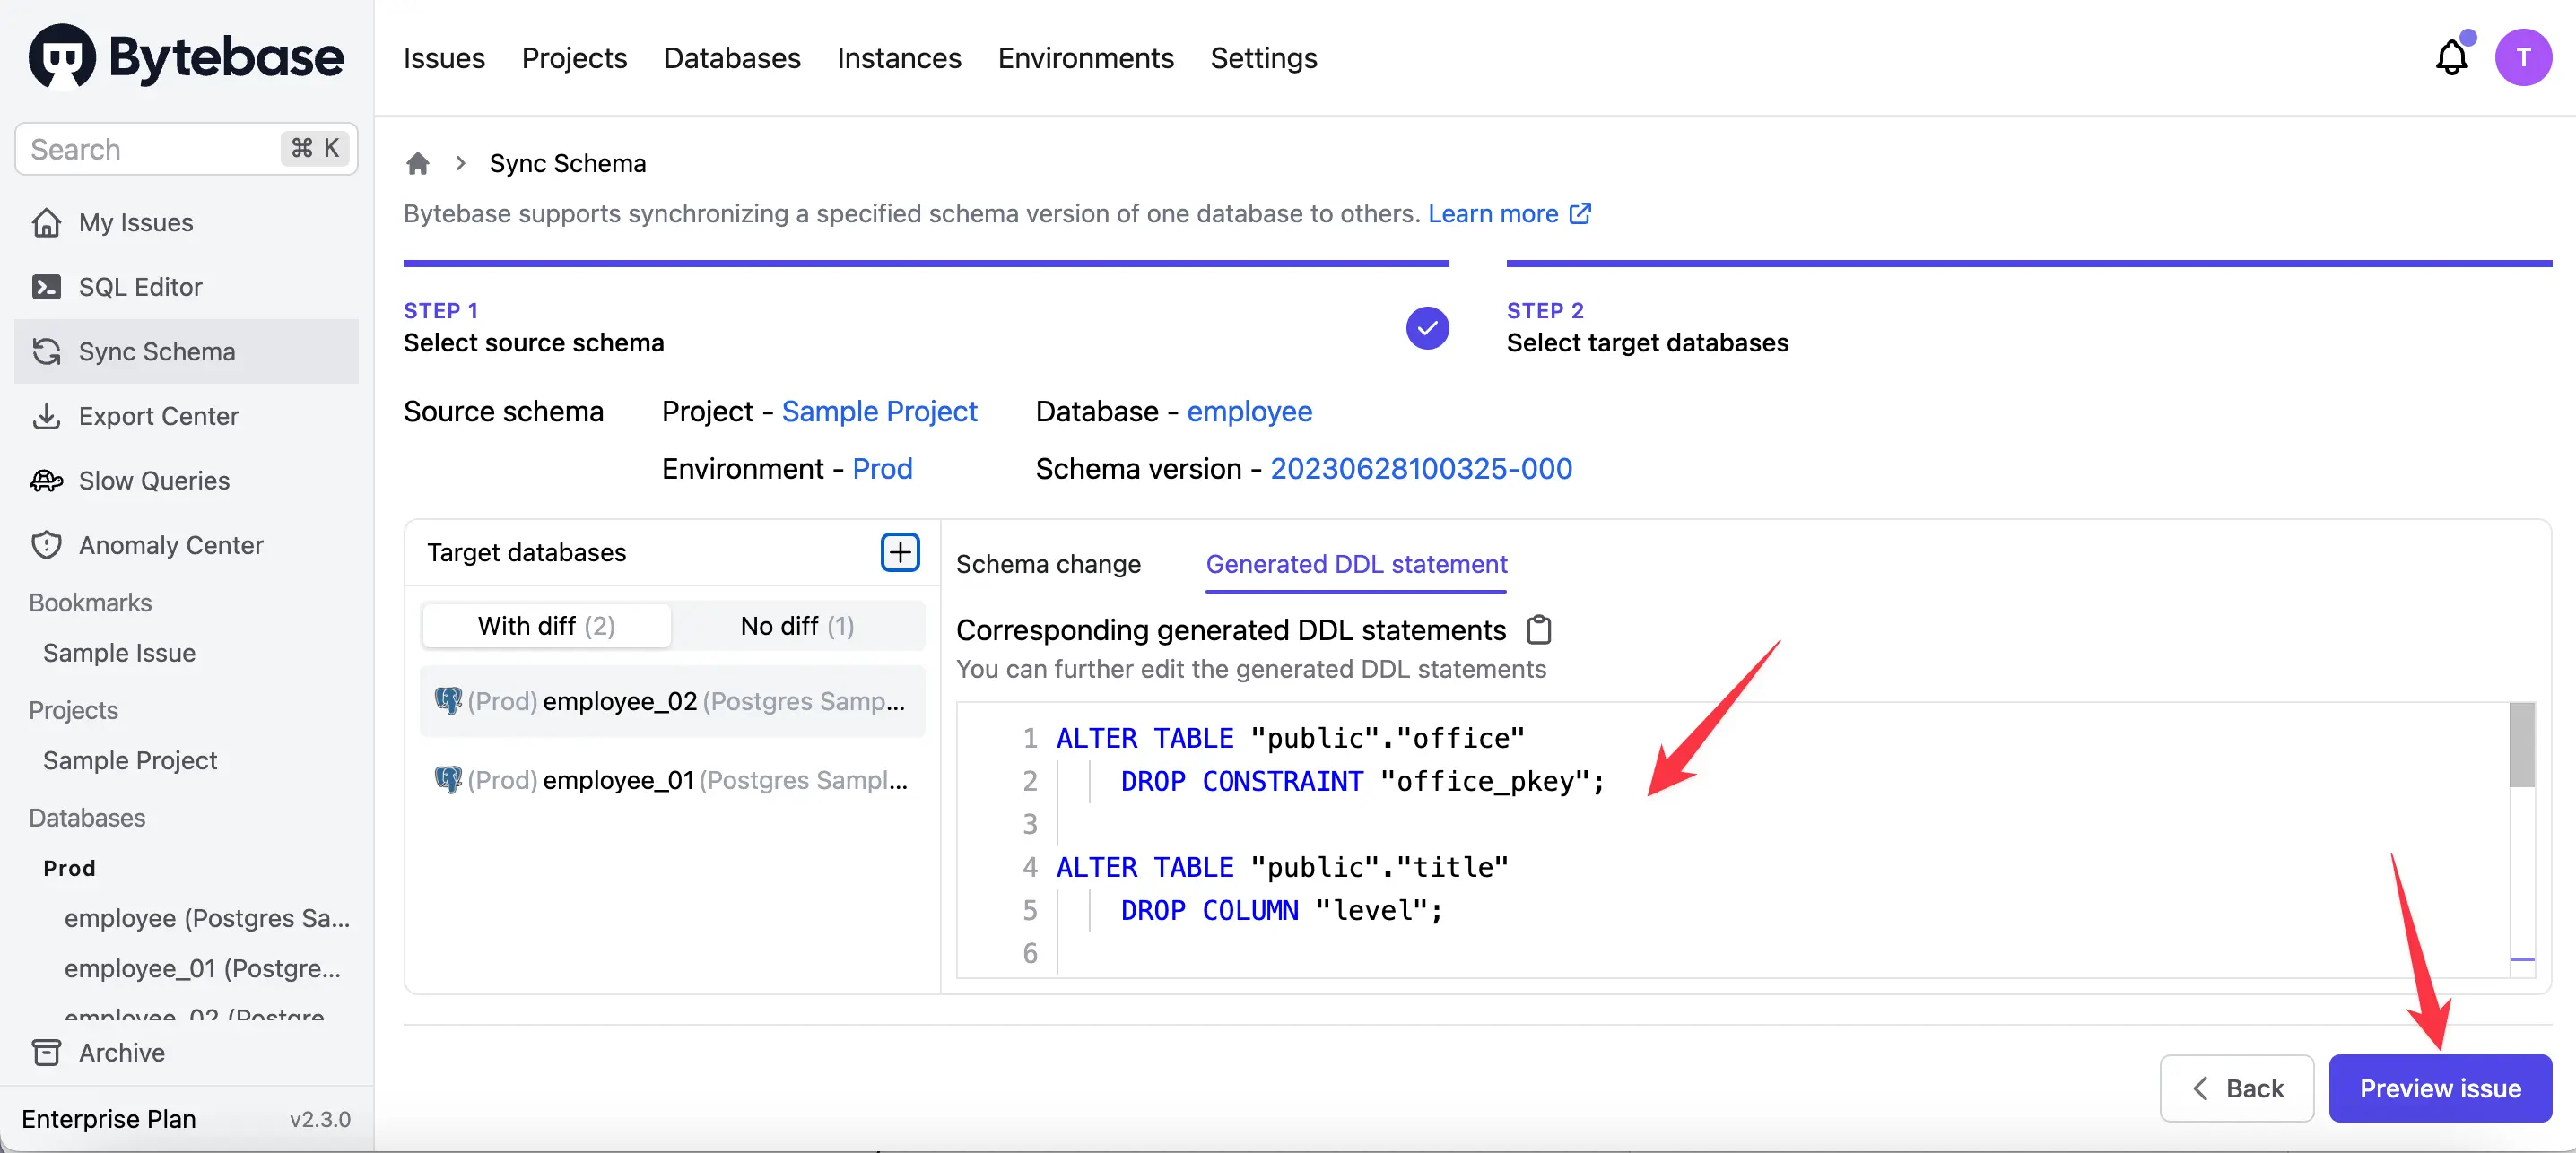Viewport: 2576px width, 1153px height.
Task: Click the Preview issue button
Action: click(x=2439, y=1088)
